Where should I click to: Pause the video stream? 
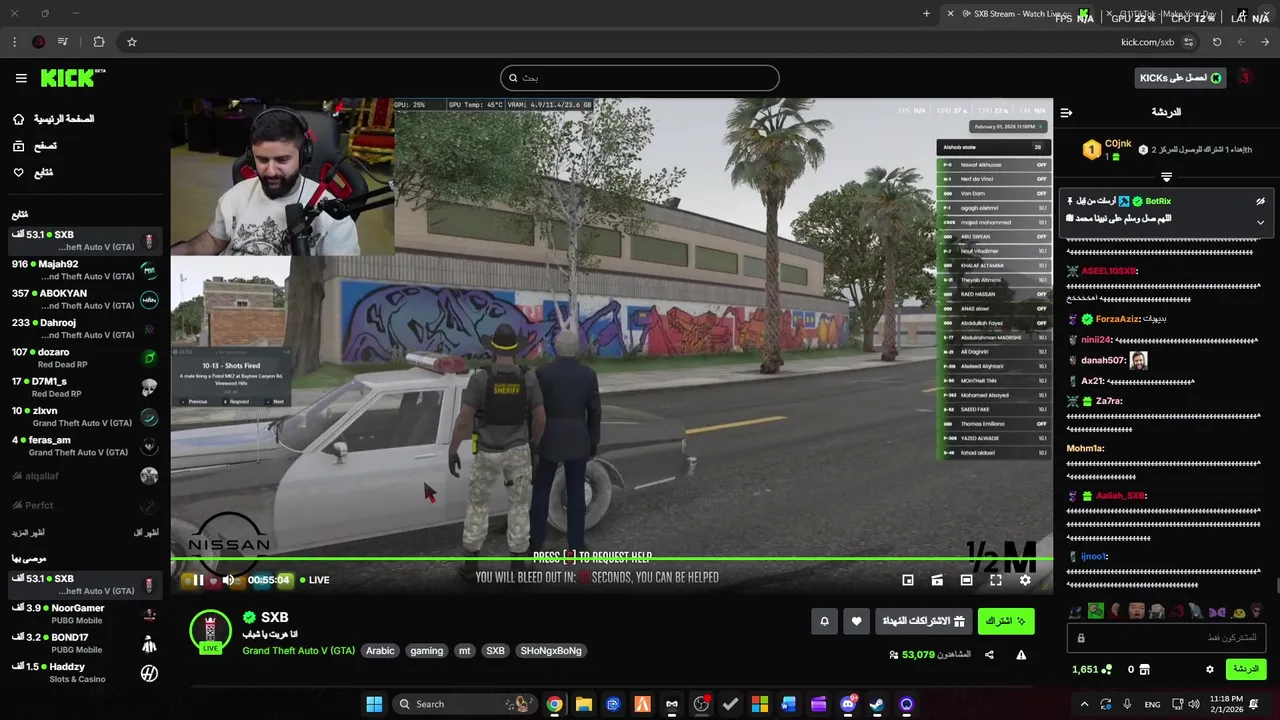point(198,580)
